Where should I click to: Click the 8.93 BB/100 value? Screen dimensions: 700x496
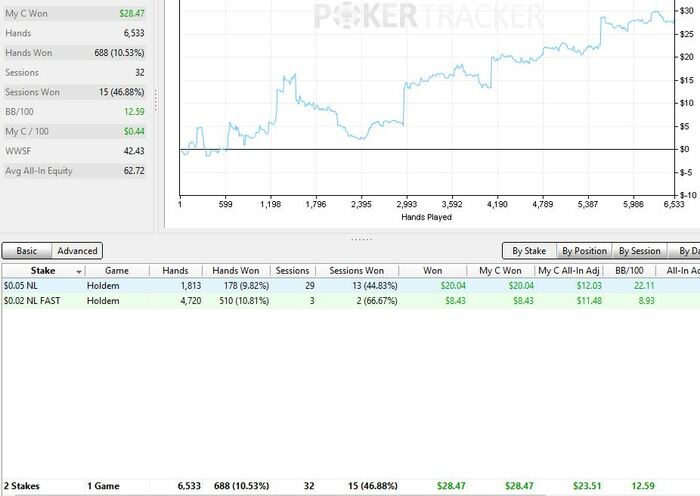point(646,301)
